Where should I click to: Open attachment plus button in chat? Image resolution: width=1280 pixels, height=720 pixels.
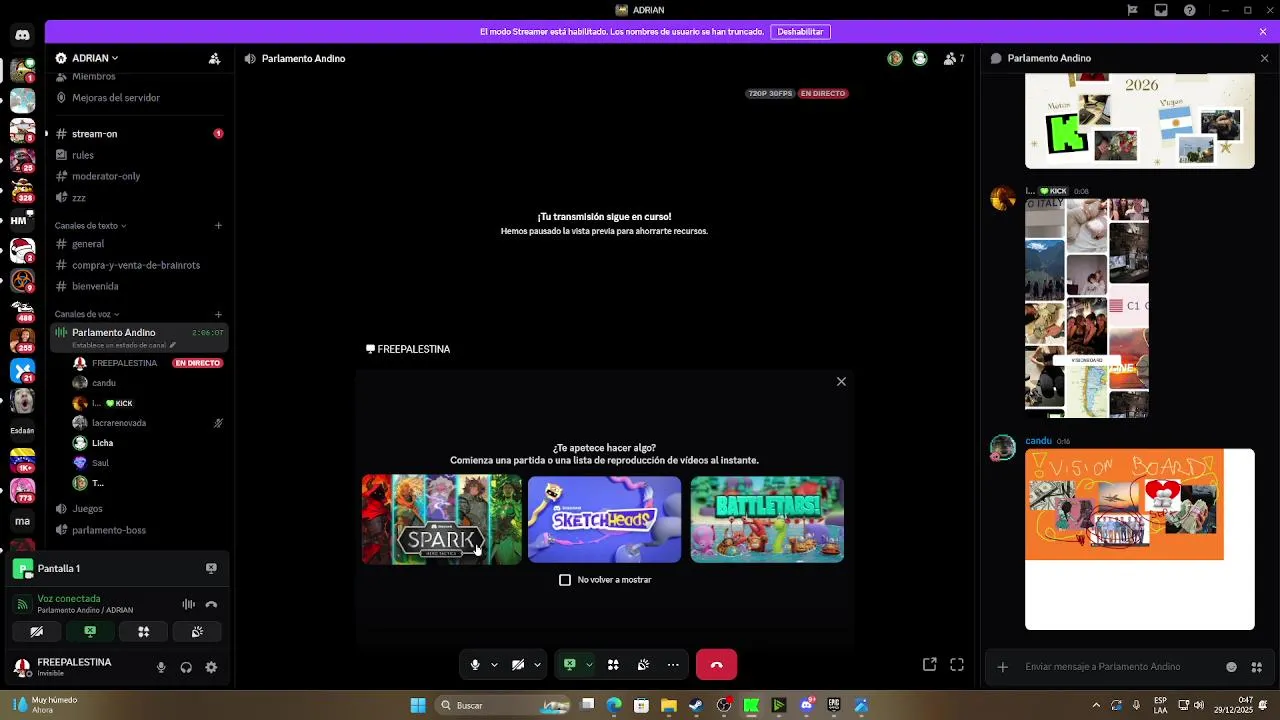click(1003, 667)
